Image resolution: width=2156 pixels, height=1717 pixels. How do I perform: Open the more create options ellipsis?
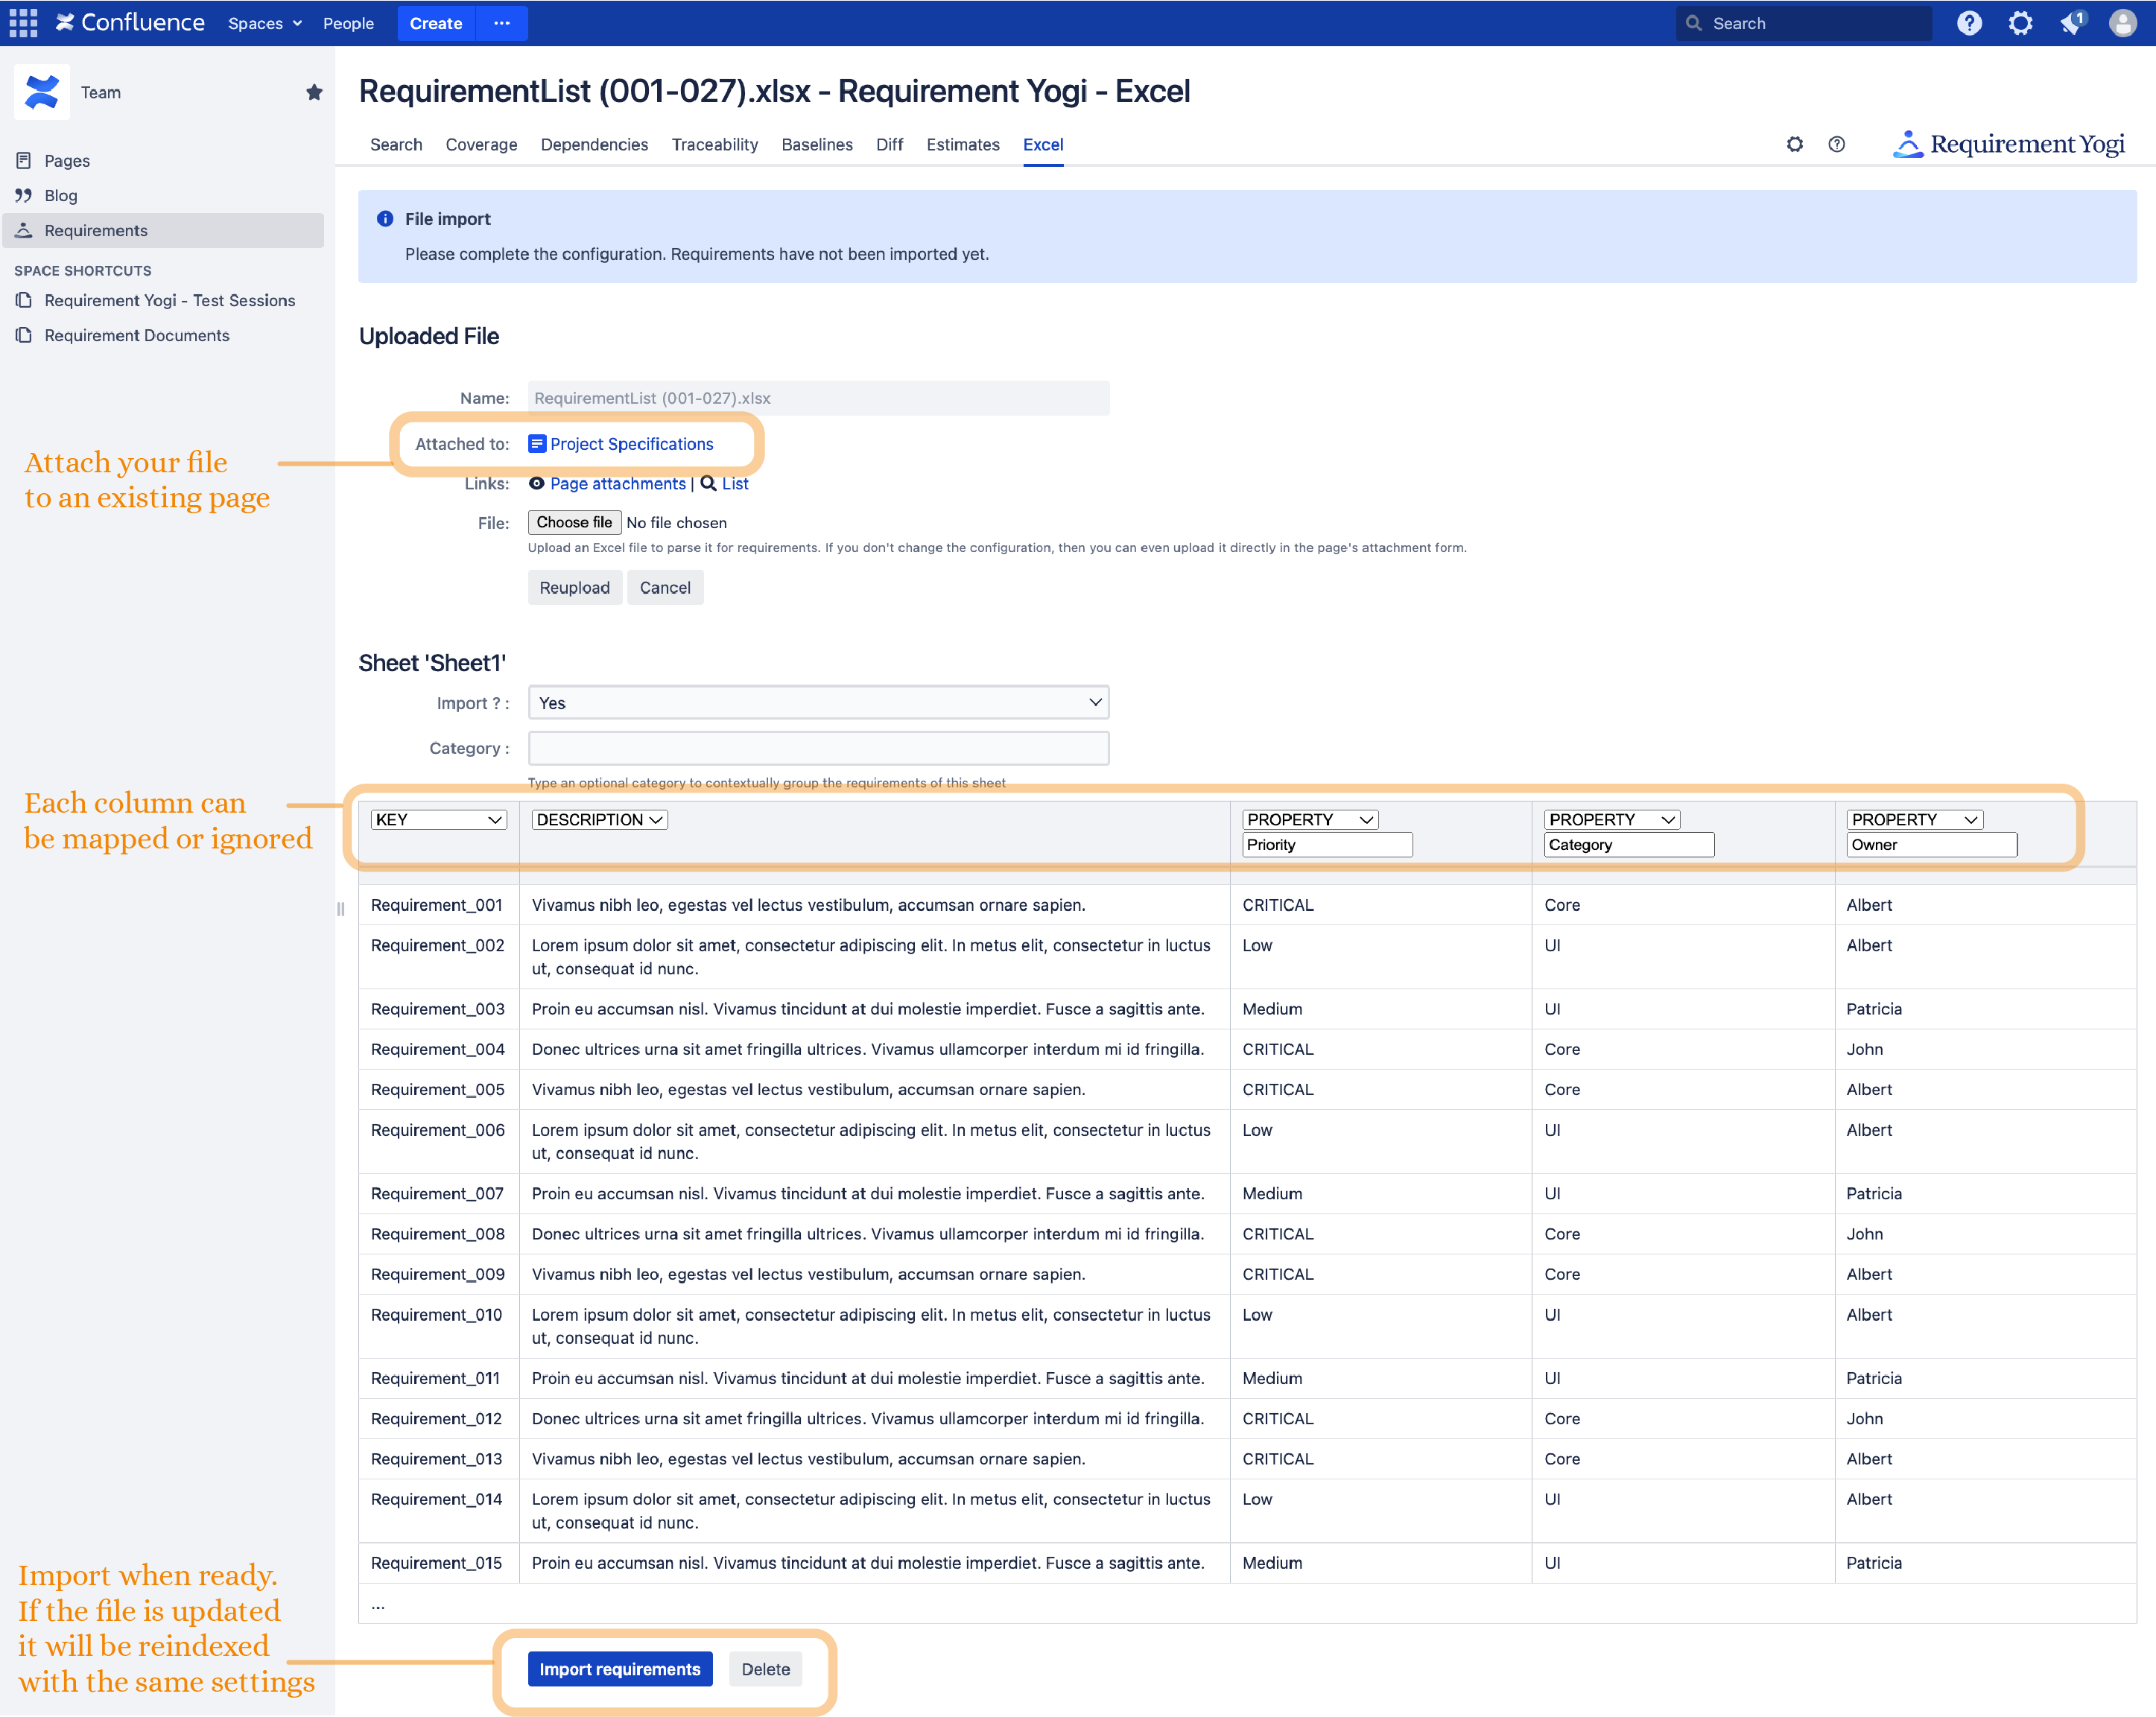(x=502, y=23)
